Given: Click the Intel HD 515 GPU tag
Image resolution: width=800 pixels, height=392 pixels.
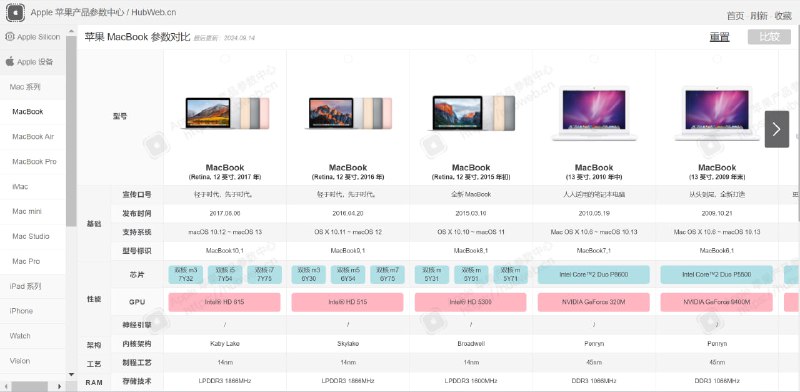Looking at the screenshot, I should (x=347, y=302).
